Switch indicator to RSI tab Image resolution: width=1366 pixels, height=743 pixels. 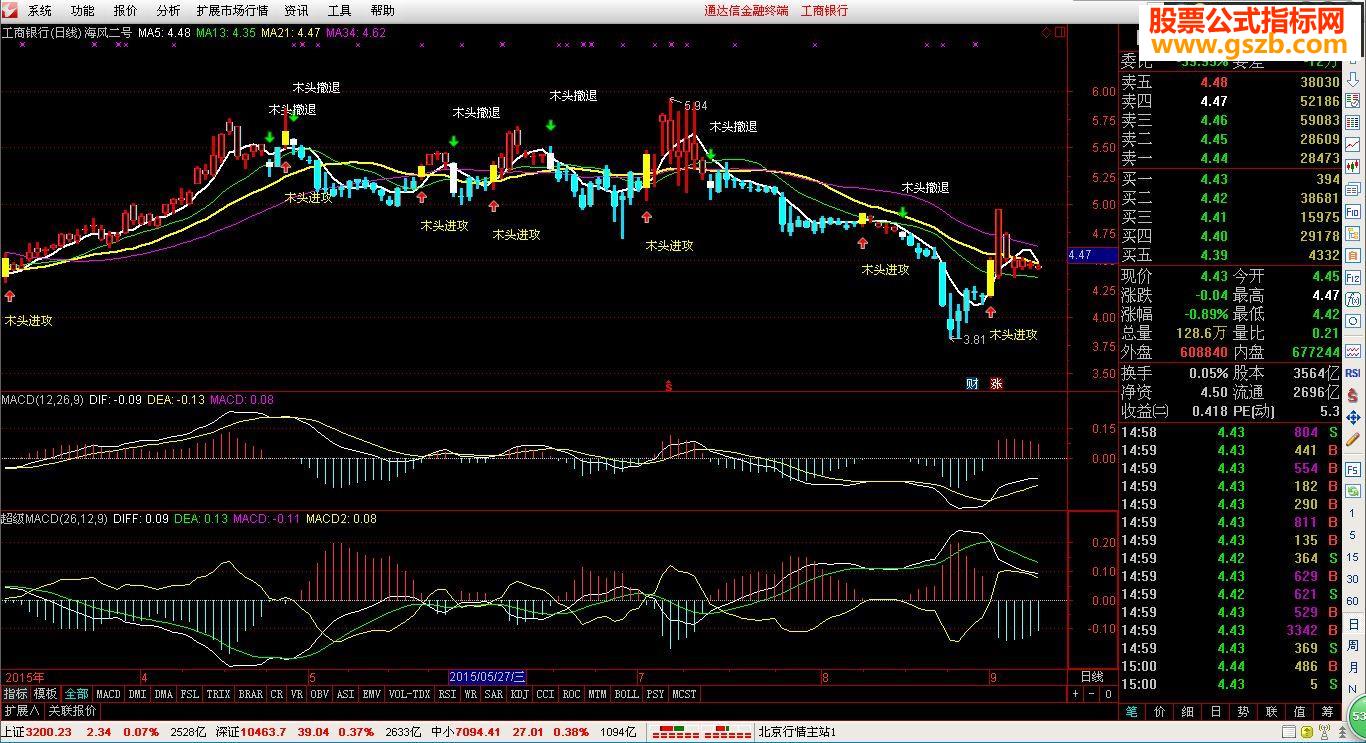click(x=447, y=694)
